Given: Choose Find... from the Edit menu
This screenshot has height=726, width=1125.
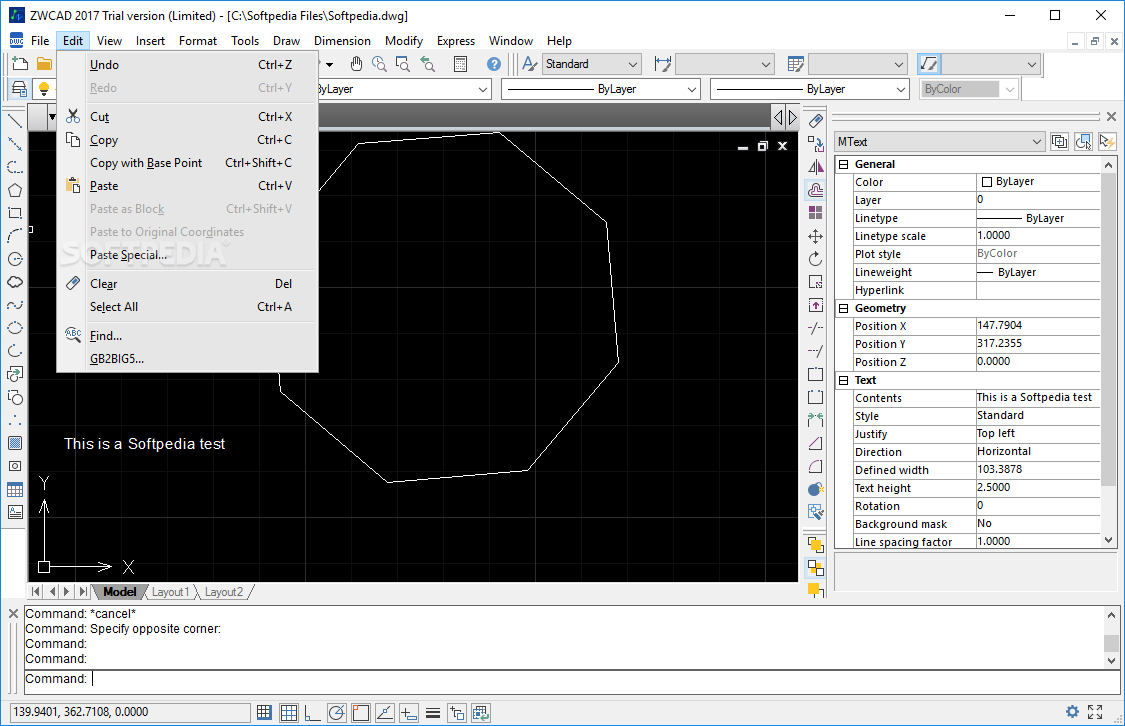Looking at the screenshot, I should click(x=187, y=336).
